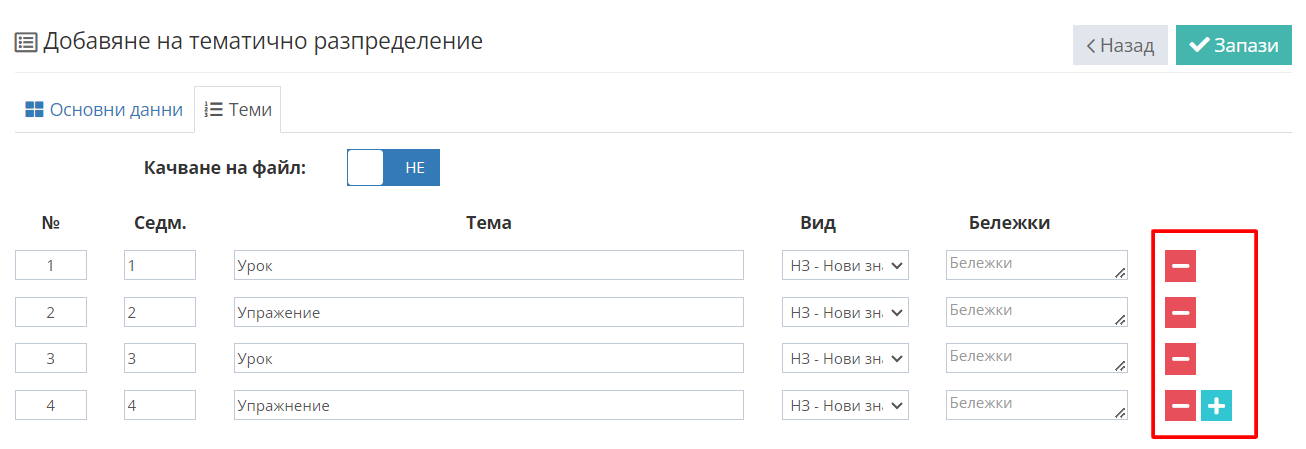Click resize handle of row 1 Бележки field
Viewport: 1306px width, 449px height.
(x=1120, y=272)
